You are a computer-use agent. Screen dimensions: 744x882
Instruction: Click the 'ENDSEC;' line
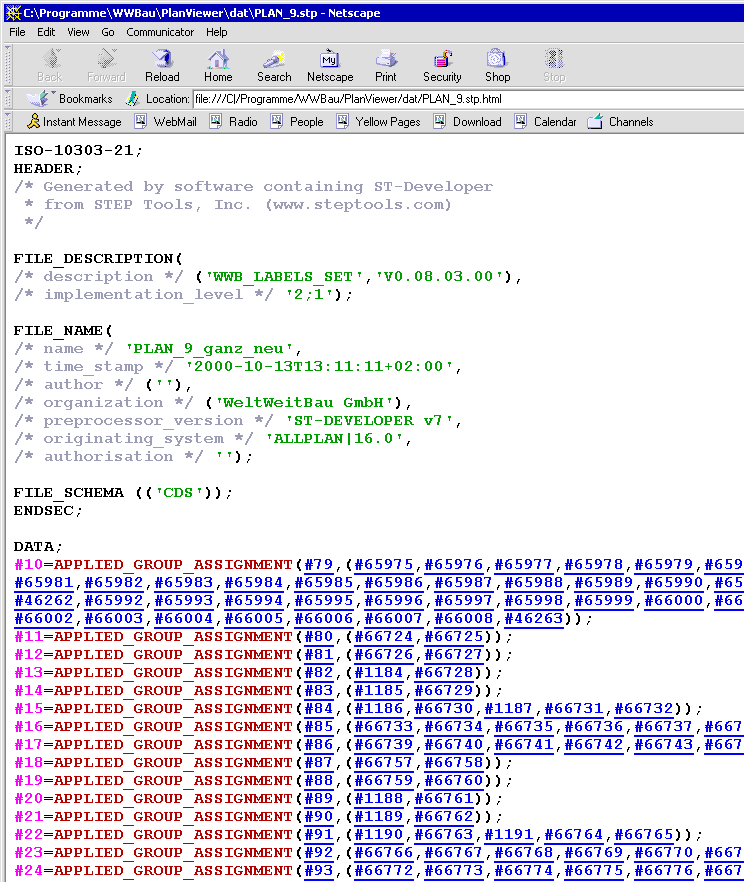(48, 511)
